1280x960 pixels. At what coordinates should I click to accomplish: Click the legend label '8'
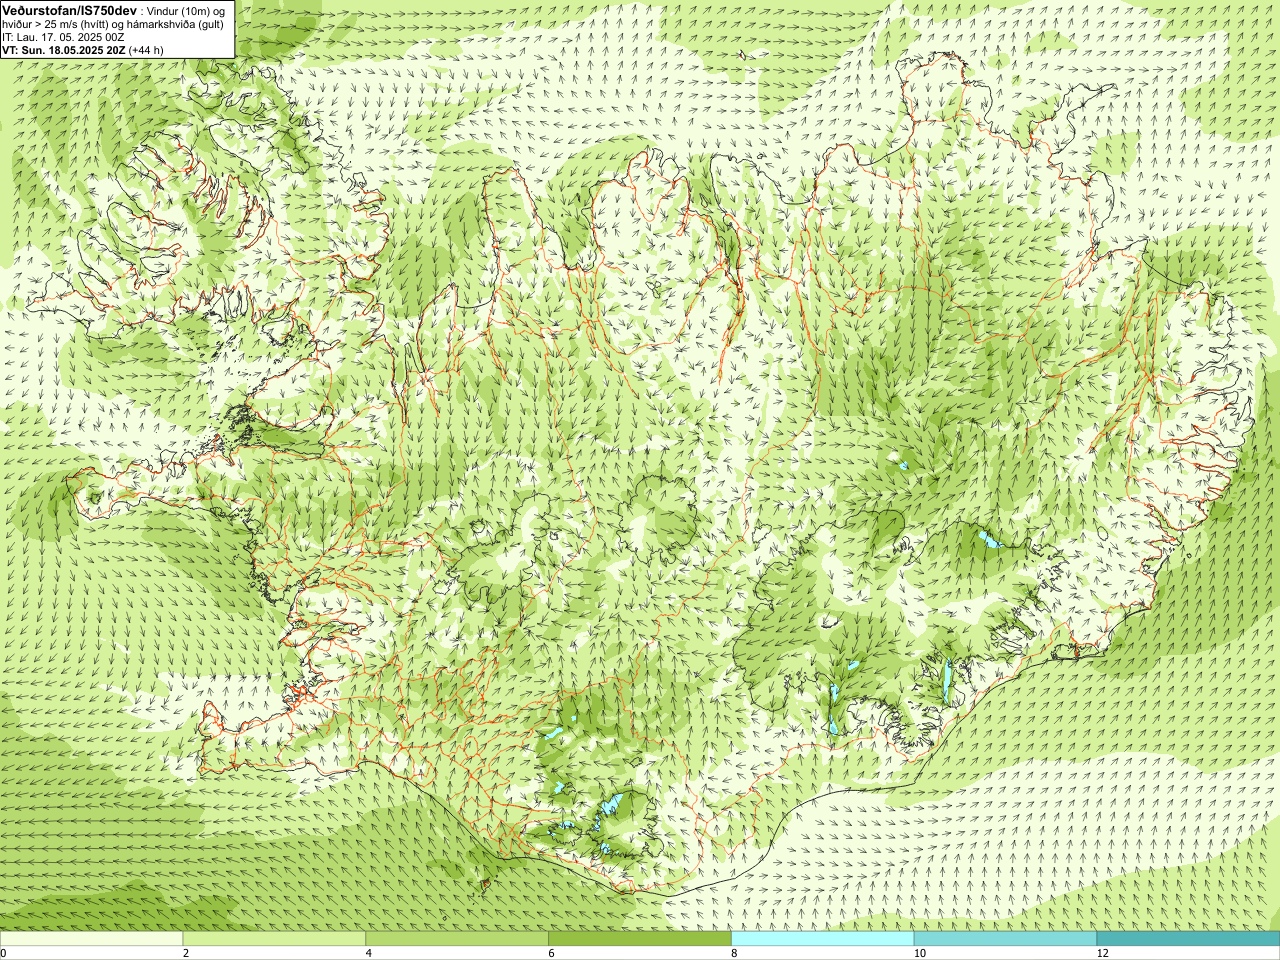pos(735,953)
